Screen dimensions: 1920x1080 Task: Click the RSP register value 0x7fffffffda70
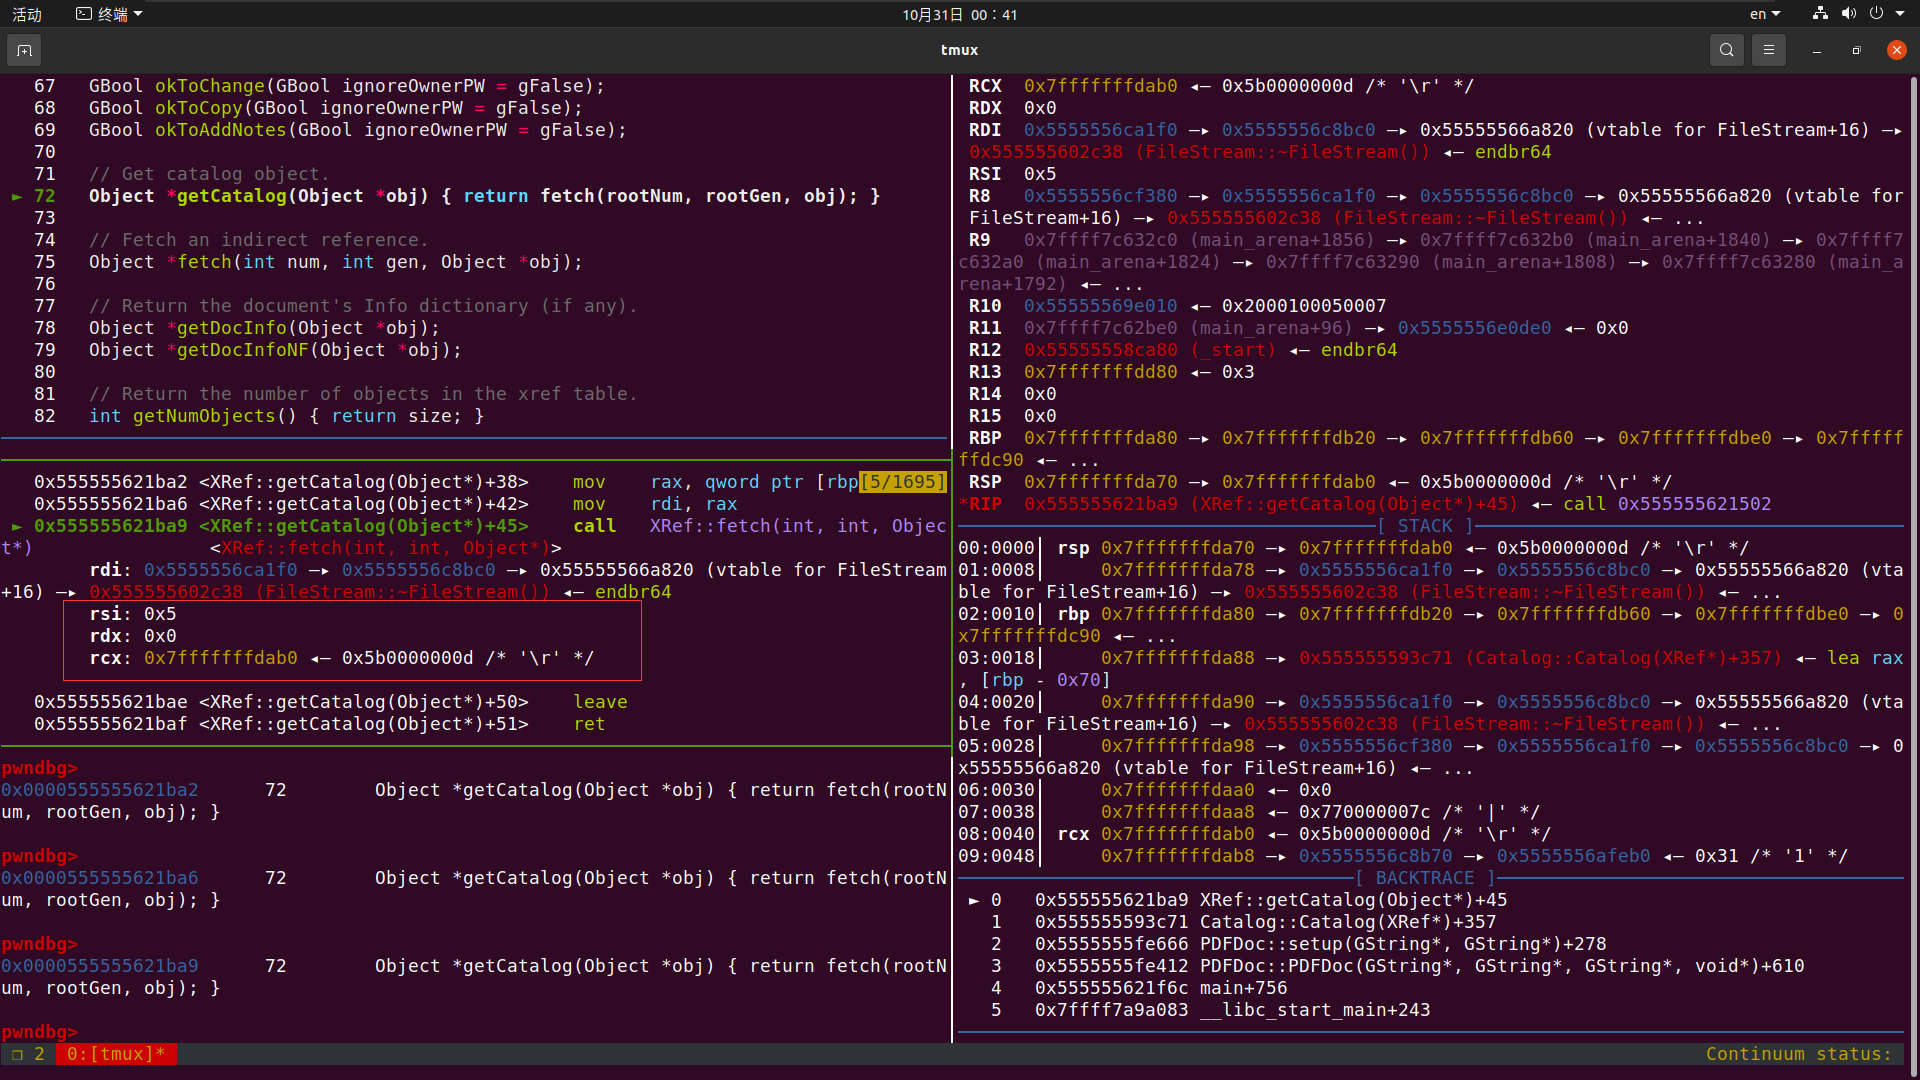pos(1100,482)
